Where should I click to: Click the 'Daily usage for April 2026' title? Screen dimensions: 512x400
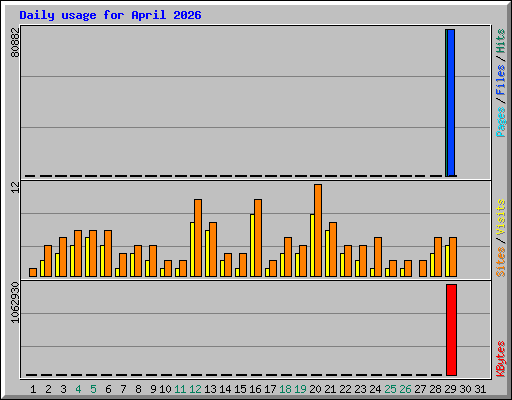pyautogui.click(x=110, y=15)
